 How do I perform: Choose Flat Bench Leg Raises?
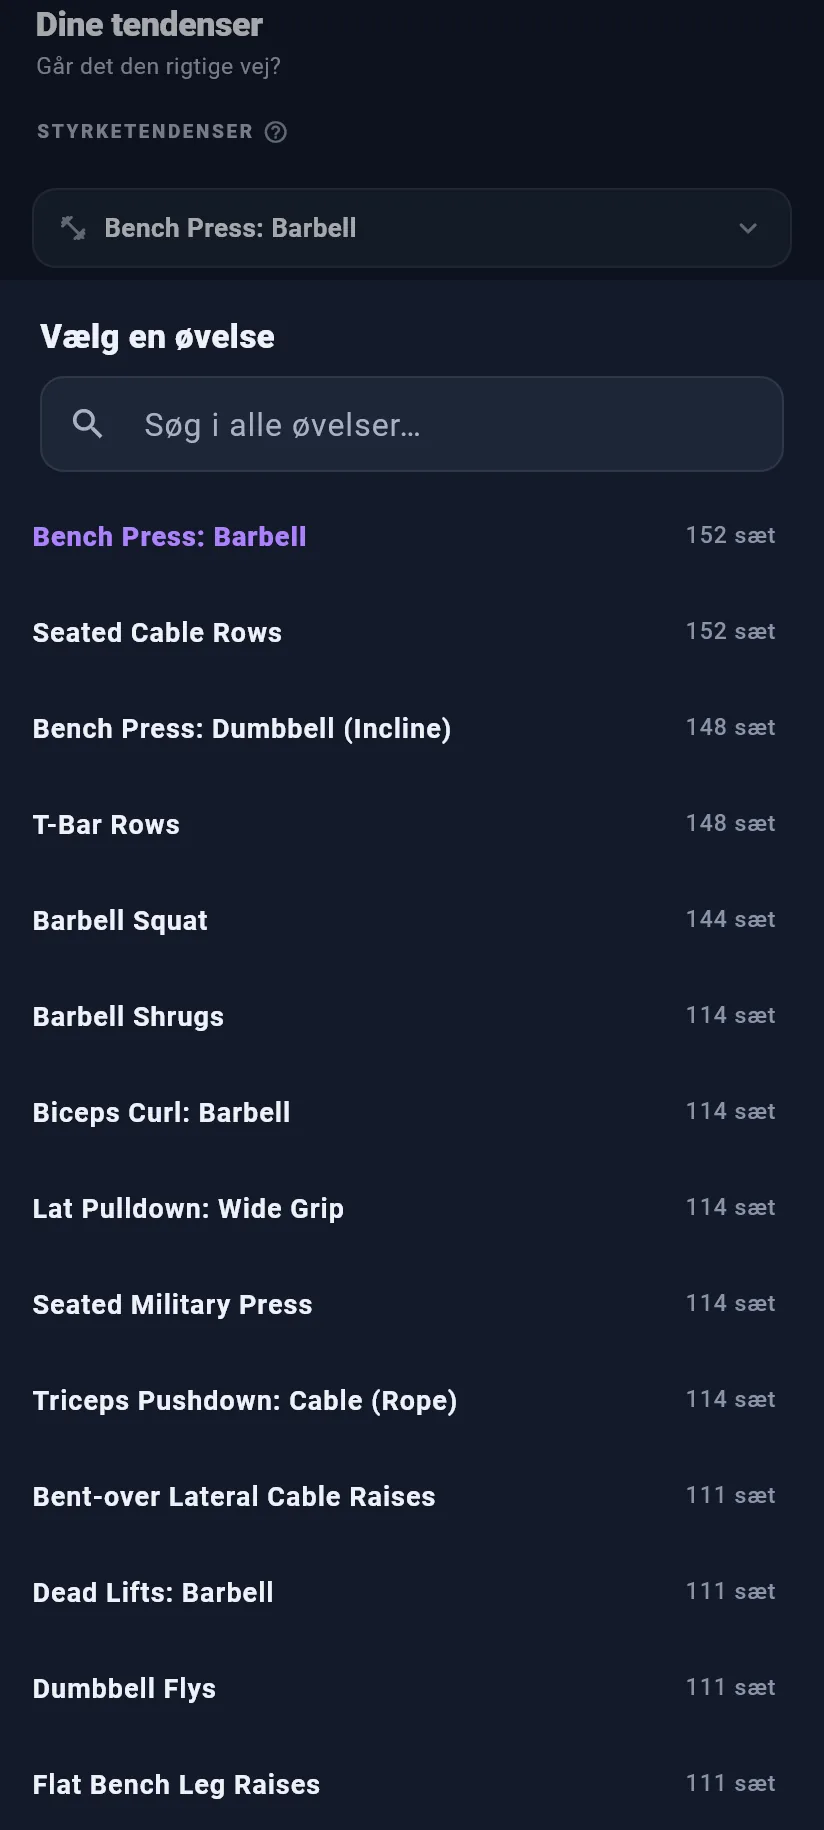click(x=412, y=1784)
